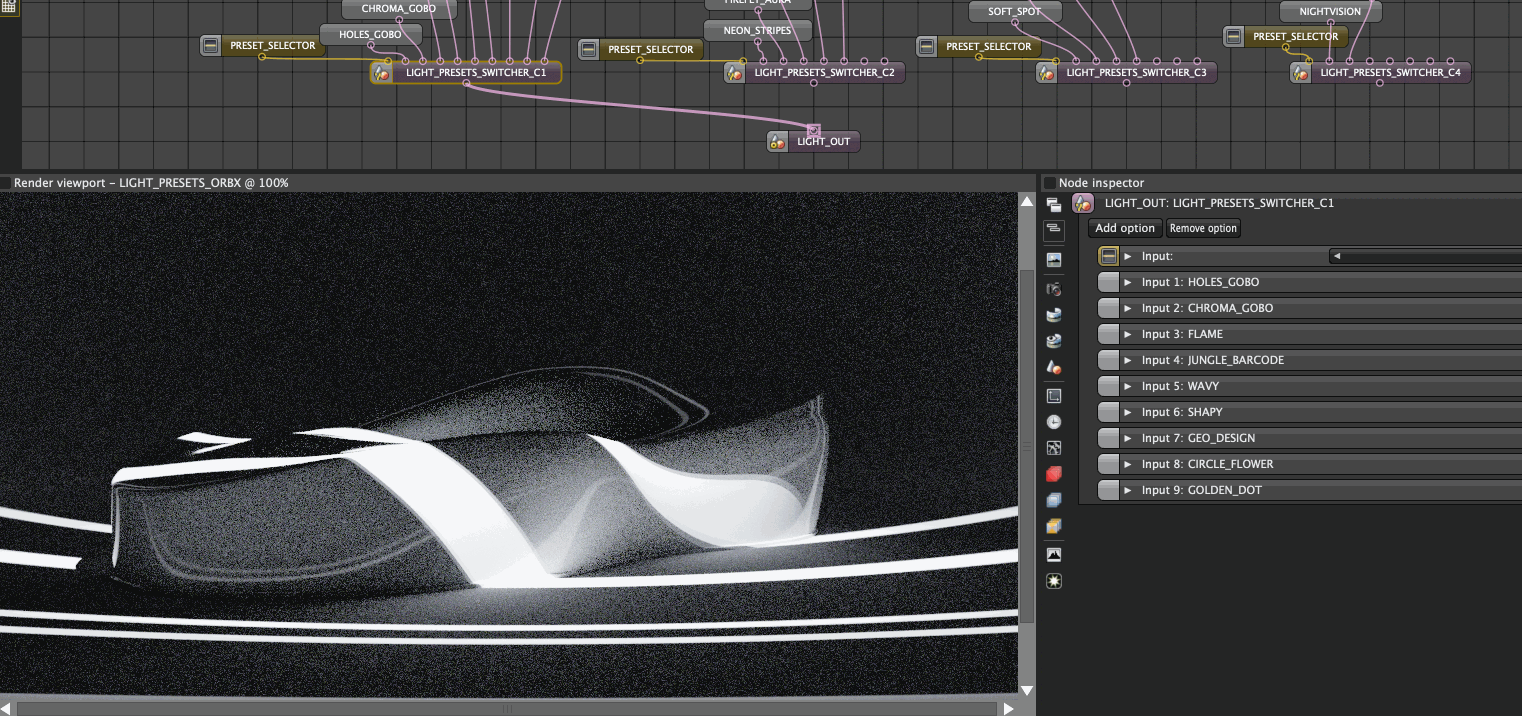1522x716 pixels.
Task: Click LIGHT_PRESETS_SWITCHER_C4 node icon
Action: [1301, 72]
